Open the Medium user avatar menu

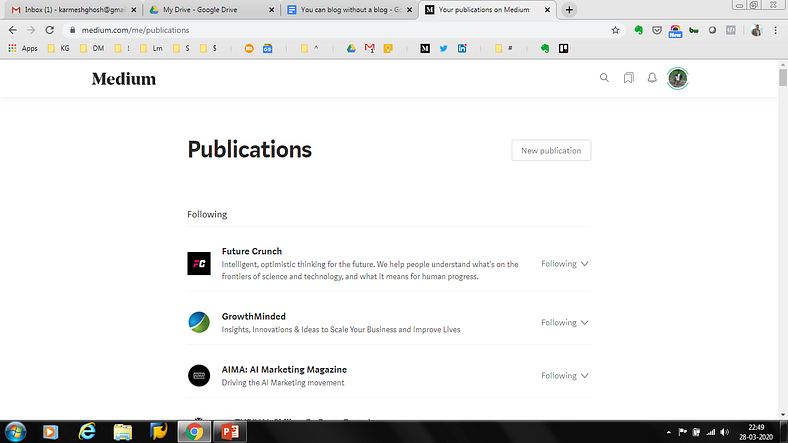[677, 78]
